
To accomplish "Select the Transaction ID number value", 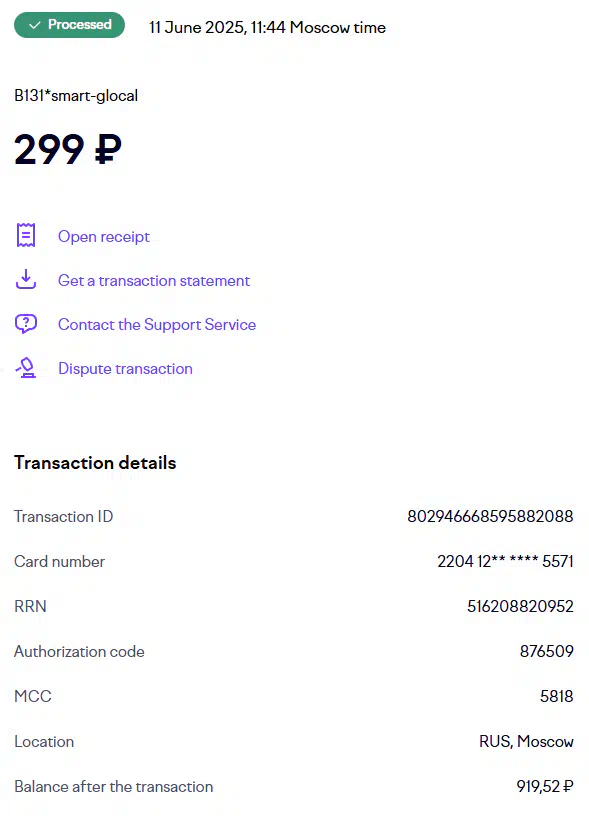I will tap(490, 516).
